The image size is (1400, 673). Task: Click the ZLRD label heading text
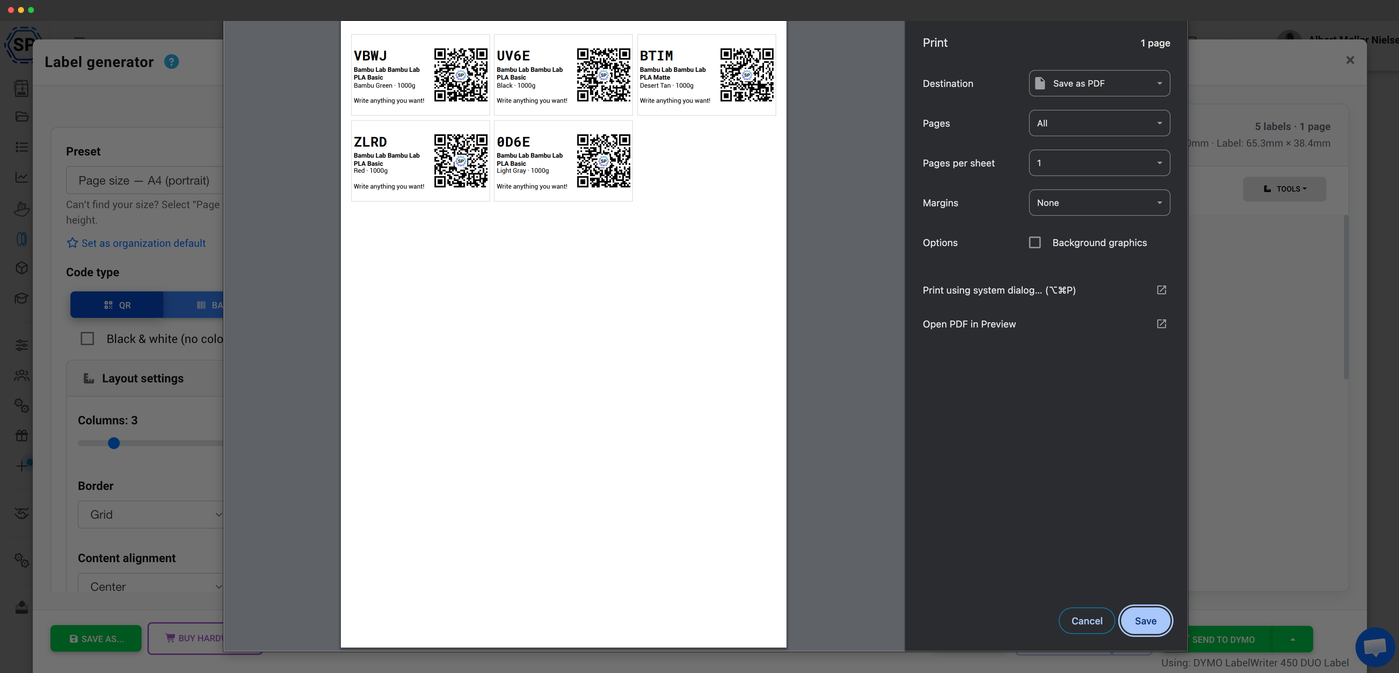(370, 142)
